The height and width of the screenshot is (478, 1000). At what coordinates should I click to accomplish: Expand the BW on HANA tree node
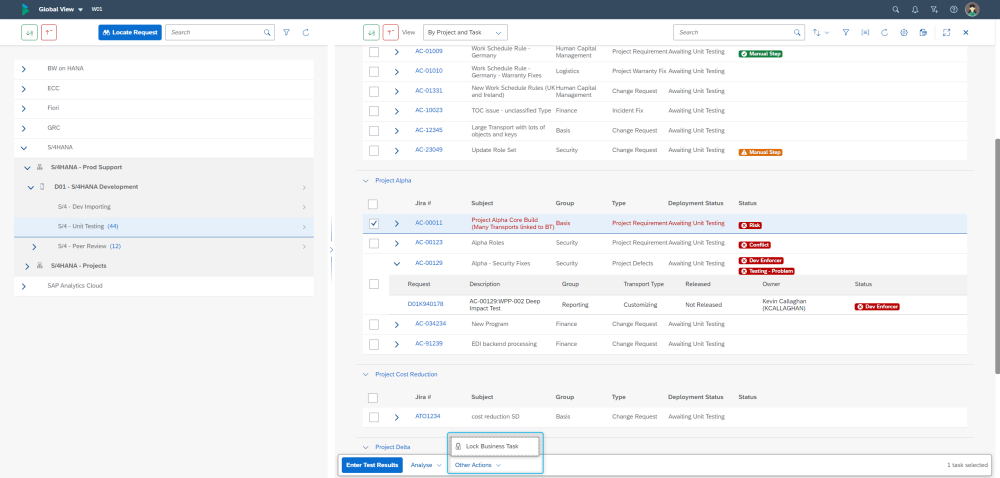click(24, 69)
